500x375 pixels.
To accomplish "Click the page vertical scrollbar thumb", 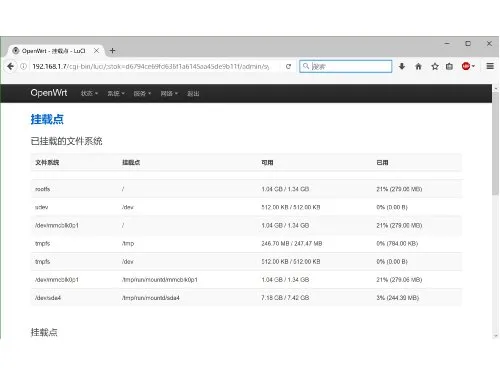I will [495, 143].
